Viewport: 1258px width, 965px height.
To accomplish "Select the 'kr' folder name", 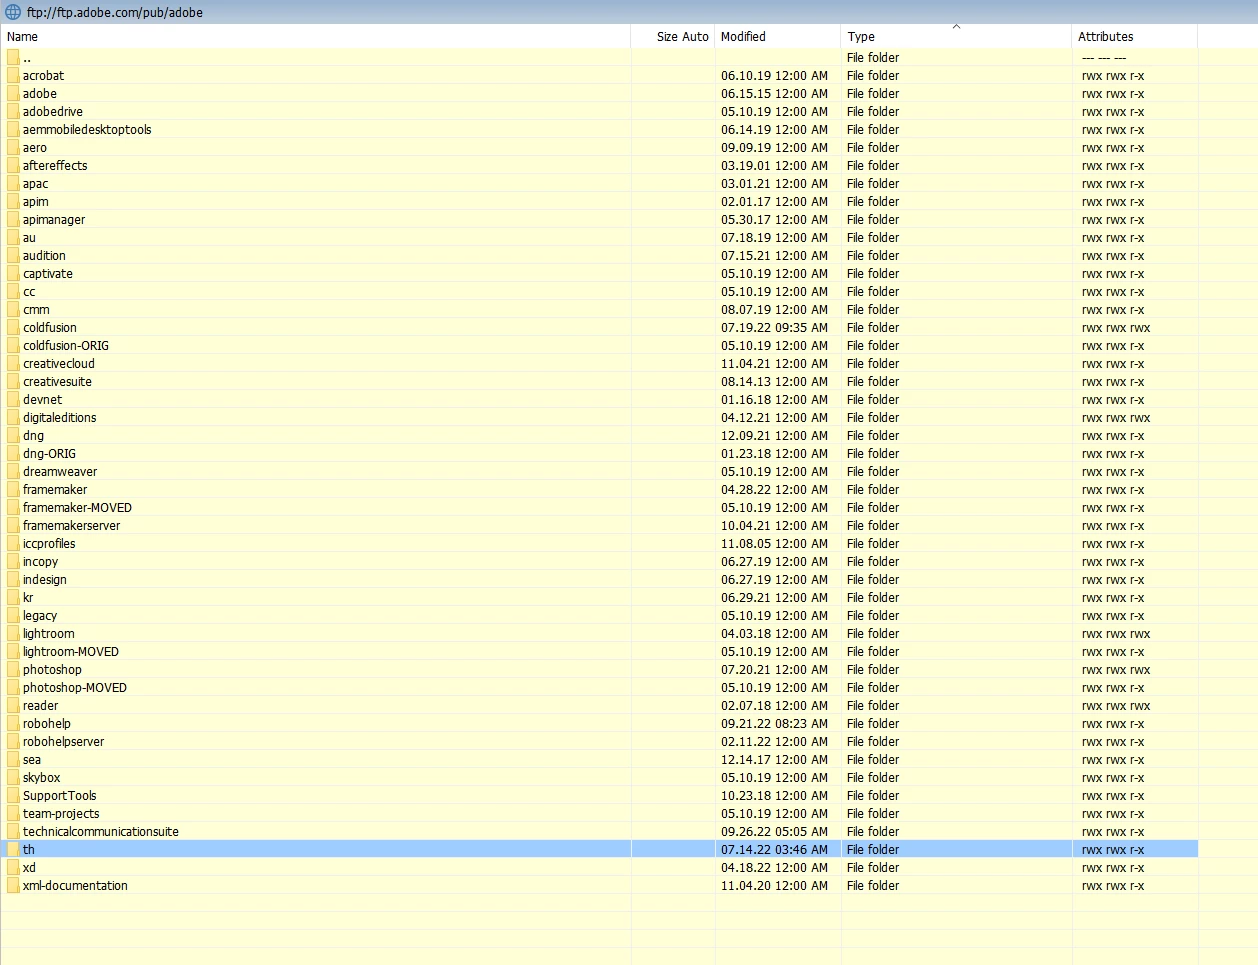I will (28, 597).
